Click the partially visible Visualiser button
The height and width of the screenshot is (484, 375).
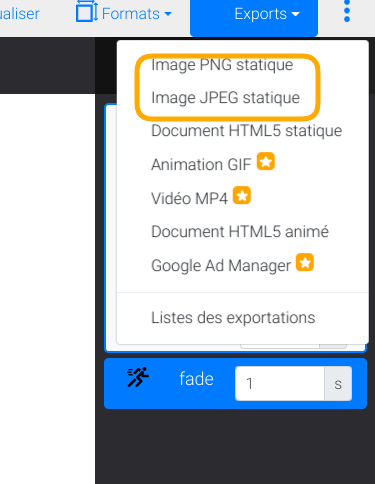coord(20,14)
